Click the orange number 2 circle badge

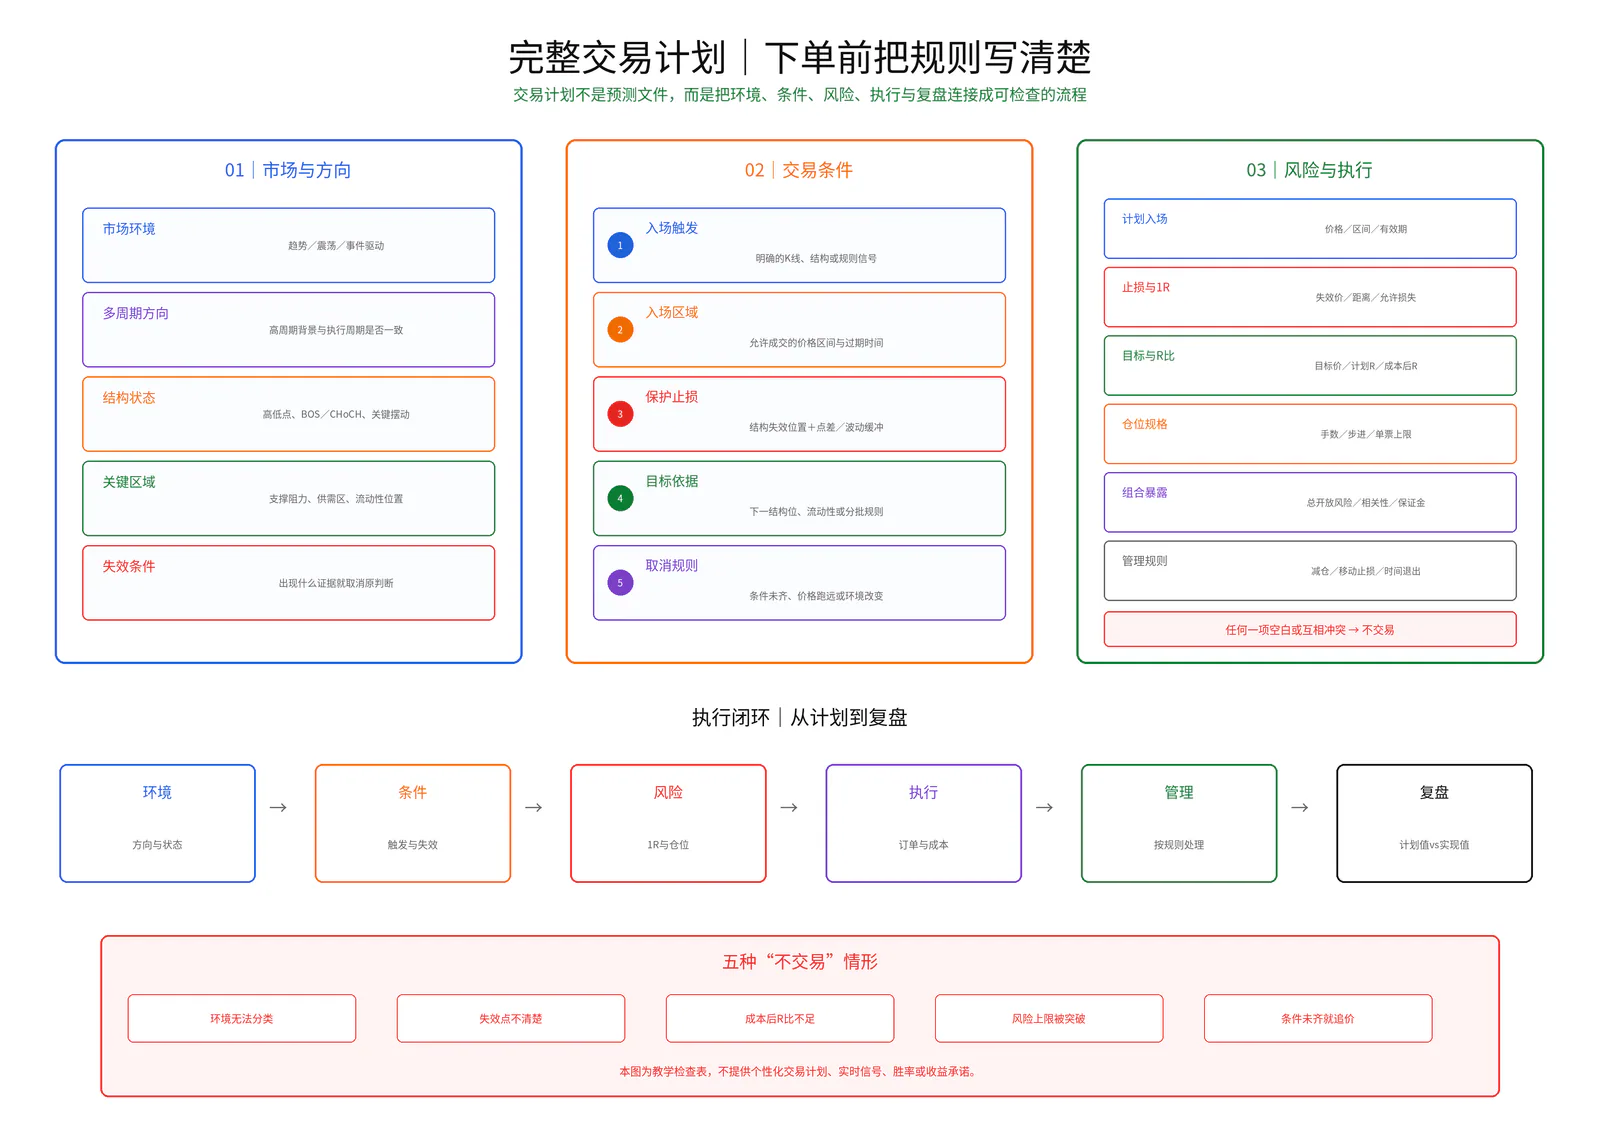620,329
